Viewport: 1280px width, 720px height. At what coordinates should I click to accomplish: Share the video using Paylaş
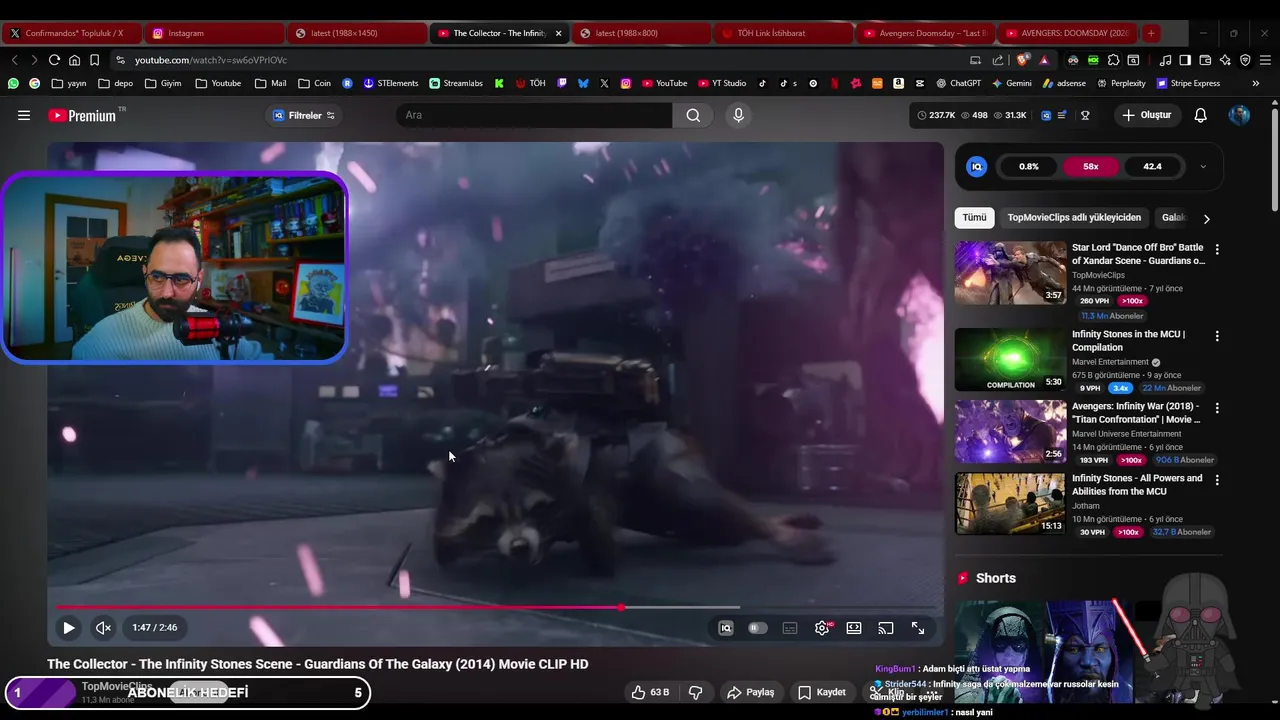[751, 692]
